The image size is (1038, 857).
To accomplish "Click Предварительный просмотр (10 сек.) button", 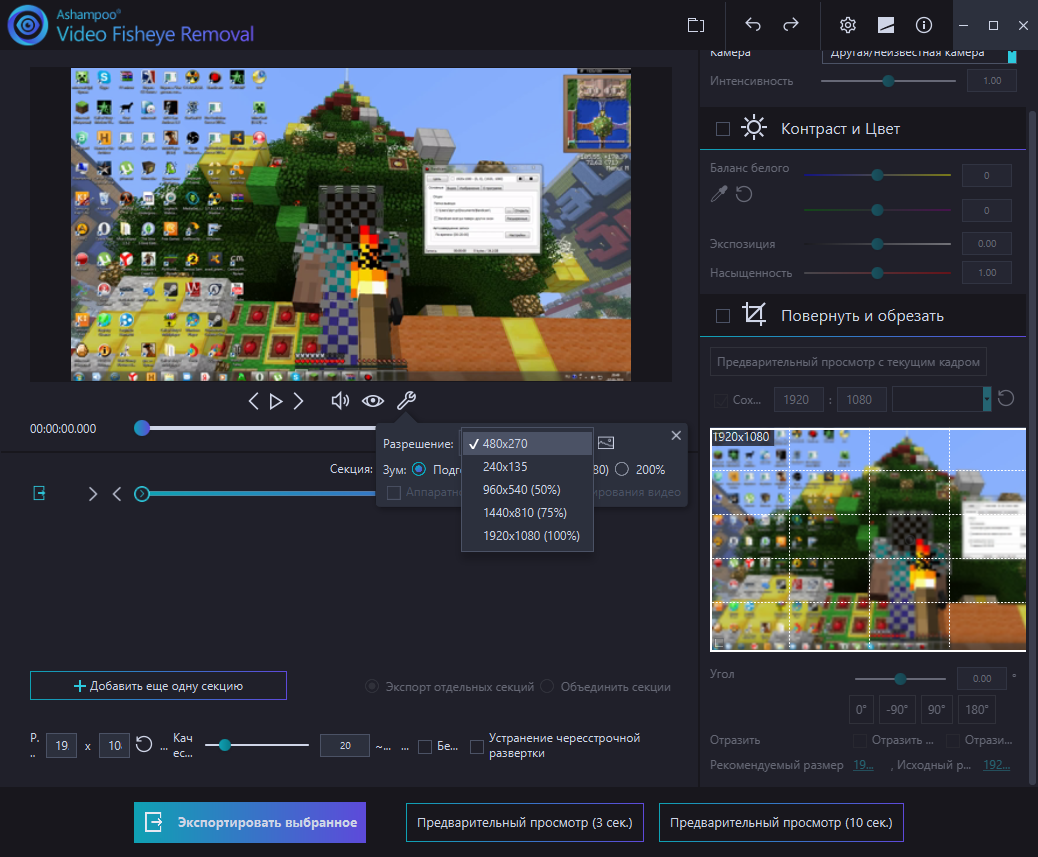I will click(x=781, y=823).
